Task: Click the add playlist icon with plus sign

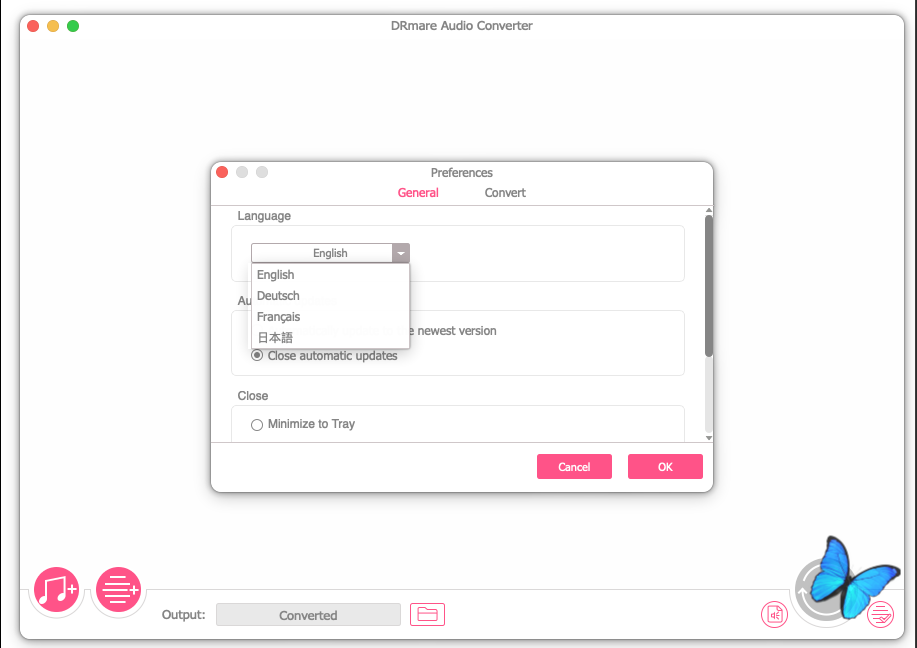Action: pos(118,590)
